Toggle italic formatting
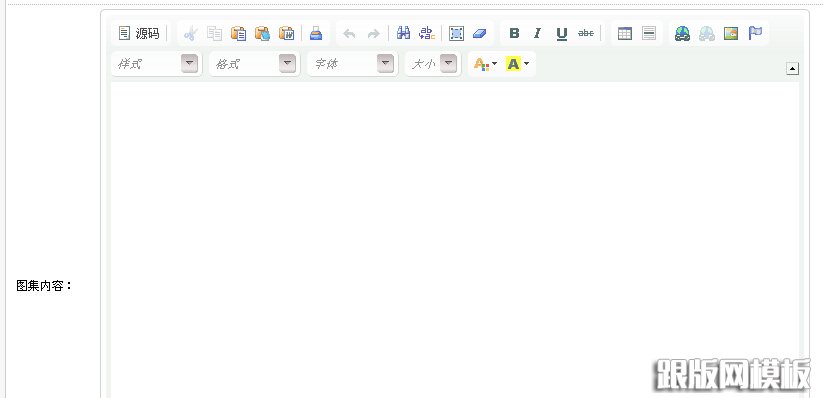This screenshot has height=398, width=823. [537, 34]
